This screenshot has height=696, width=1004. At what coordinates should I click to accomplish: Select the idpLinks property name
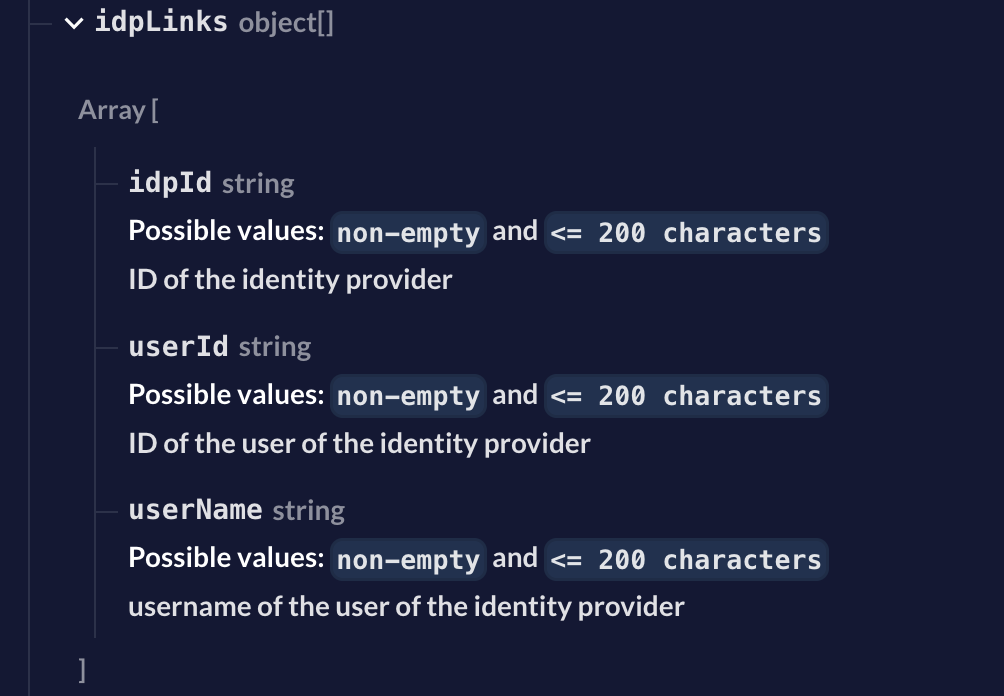(161, 22)
